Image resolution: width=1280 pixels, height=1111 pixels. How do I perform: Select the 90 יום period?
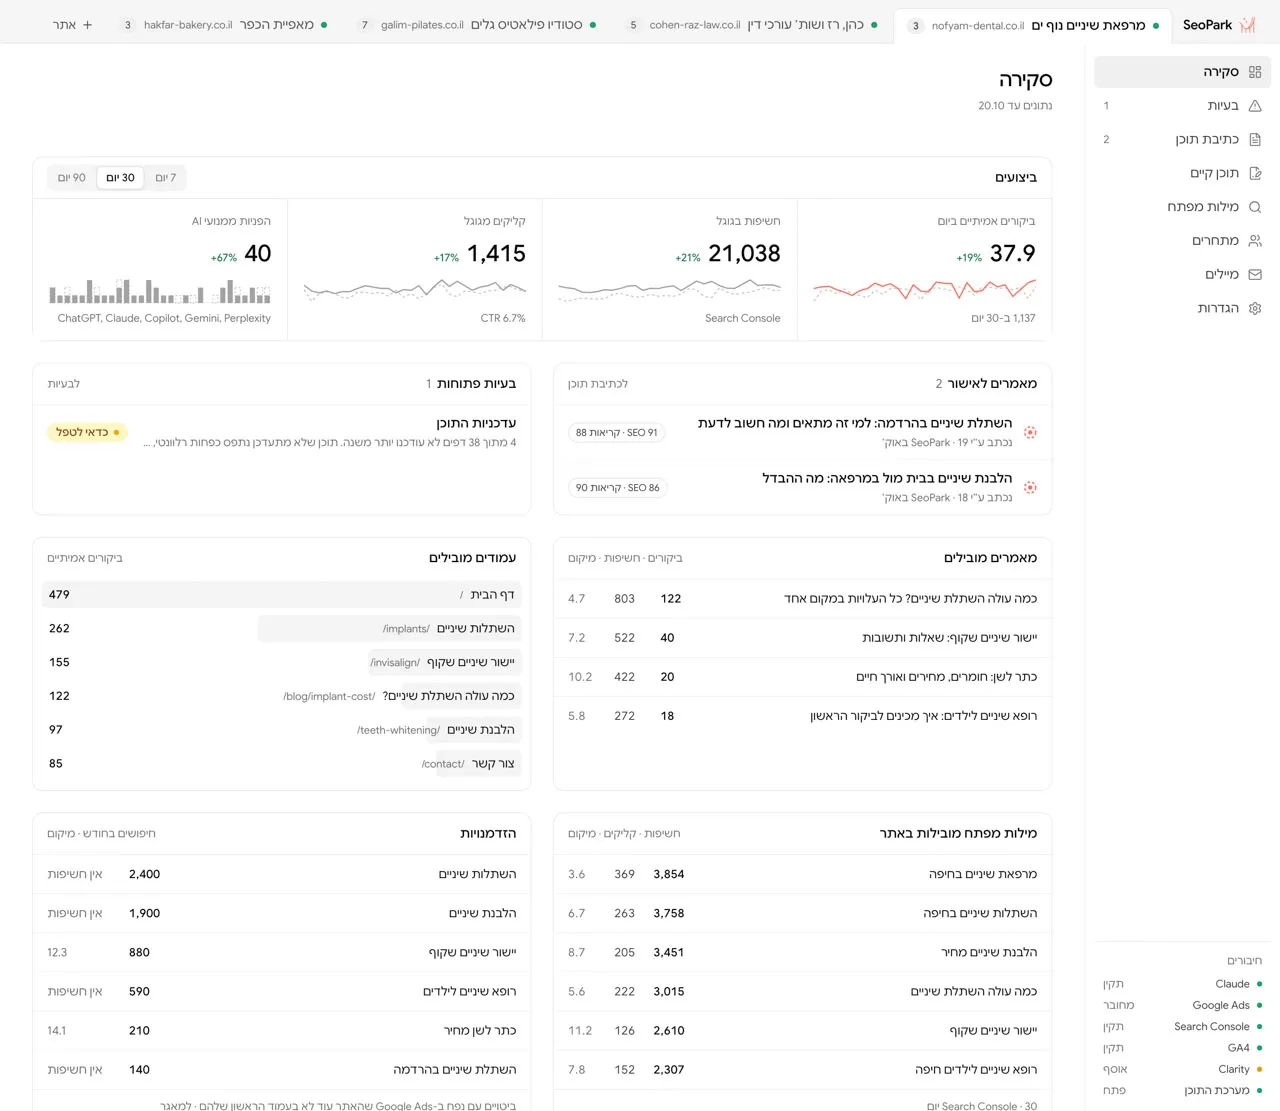tap(72, 178)
